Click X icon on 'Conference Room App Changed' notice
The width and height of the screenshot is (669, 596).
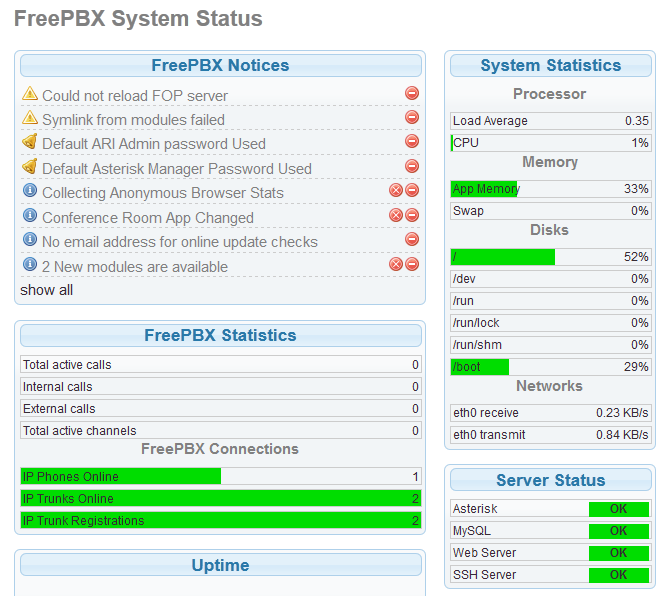[x=396, y=215]
